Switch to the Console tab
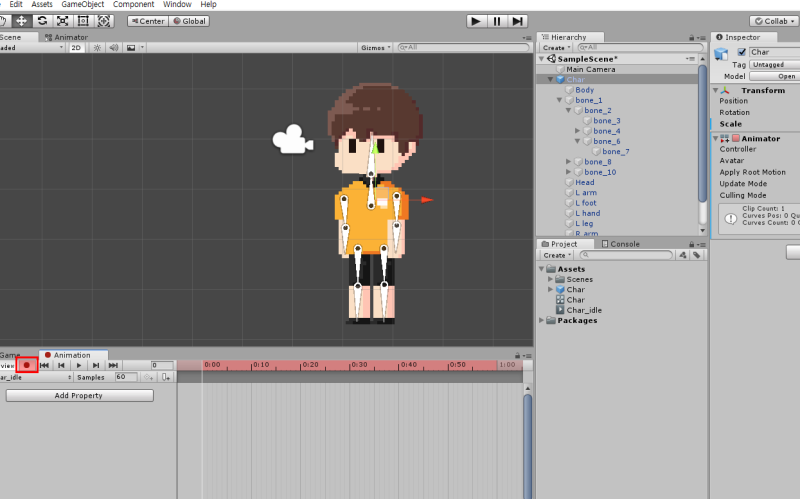800x499 pixels. pos(620,244)
